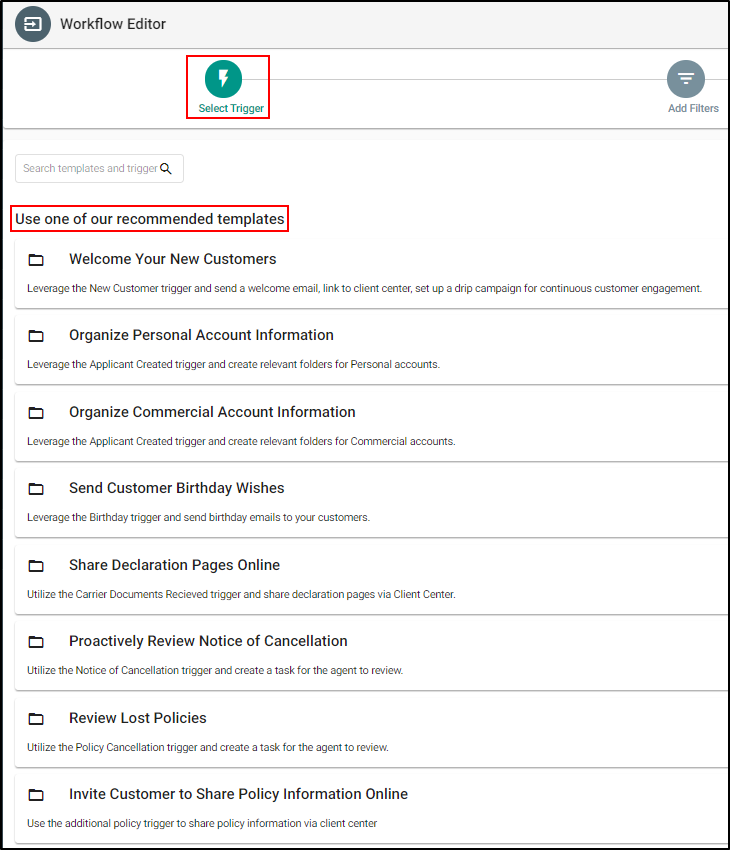Click the folder icon beside Send Customer Birthday Wishes
The width and height of the screenshot is (730, 850).
click(x=36, y=489)
